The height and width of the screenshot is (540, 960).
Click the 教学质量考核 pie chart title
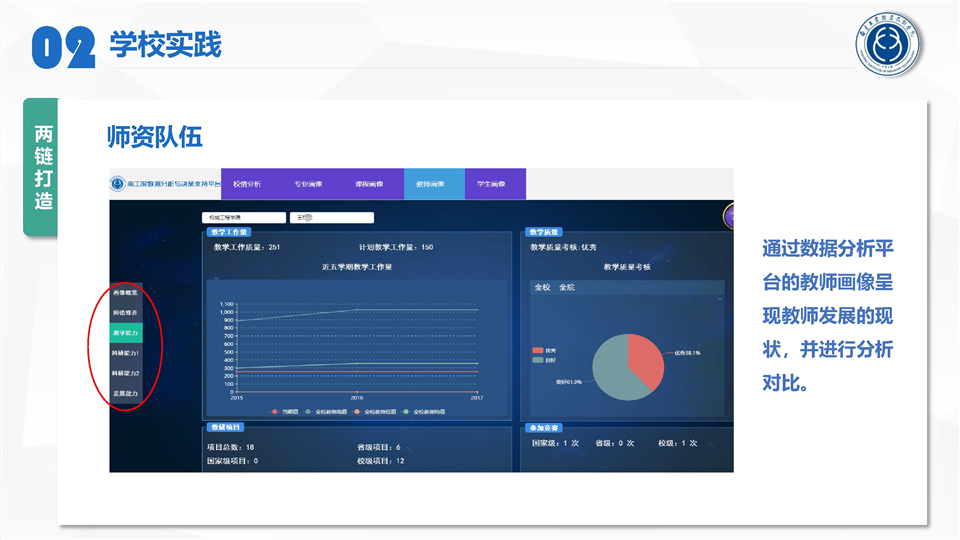click(627, 267)
